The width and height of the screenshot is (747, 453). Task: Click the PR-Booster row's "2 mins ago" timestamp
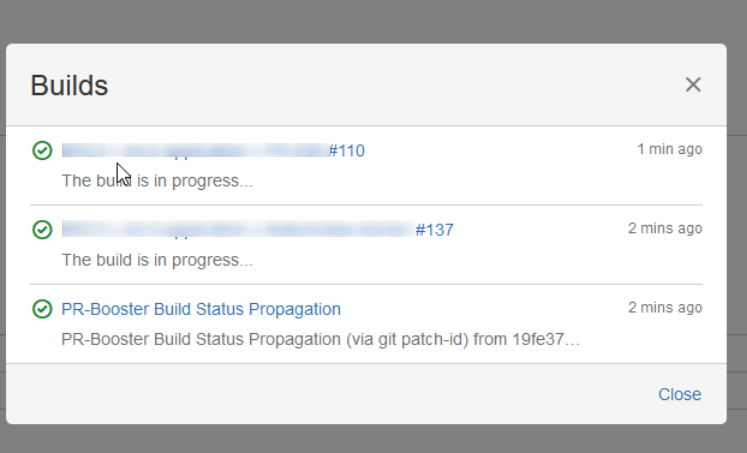tap(665, 307)
